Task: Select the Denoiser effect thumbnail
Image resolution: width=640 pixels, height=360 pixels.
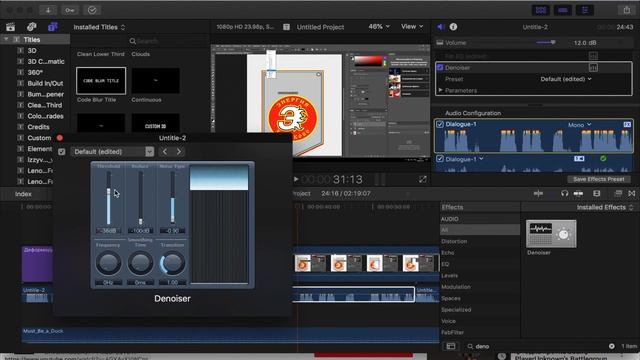Action: 551,234
